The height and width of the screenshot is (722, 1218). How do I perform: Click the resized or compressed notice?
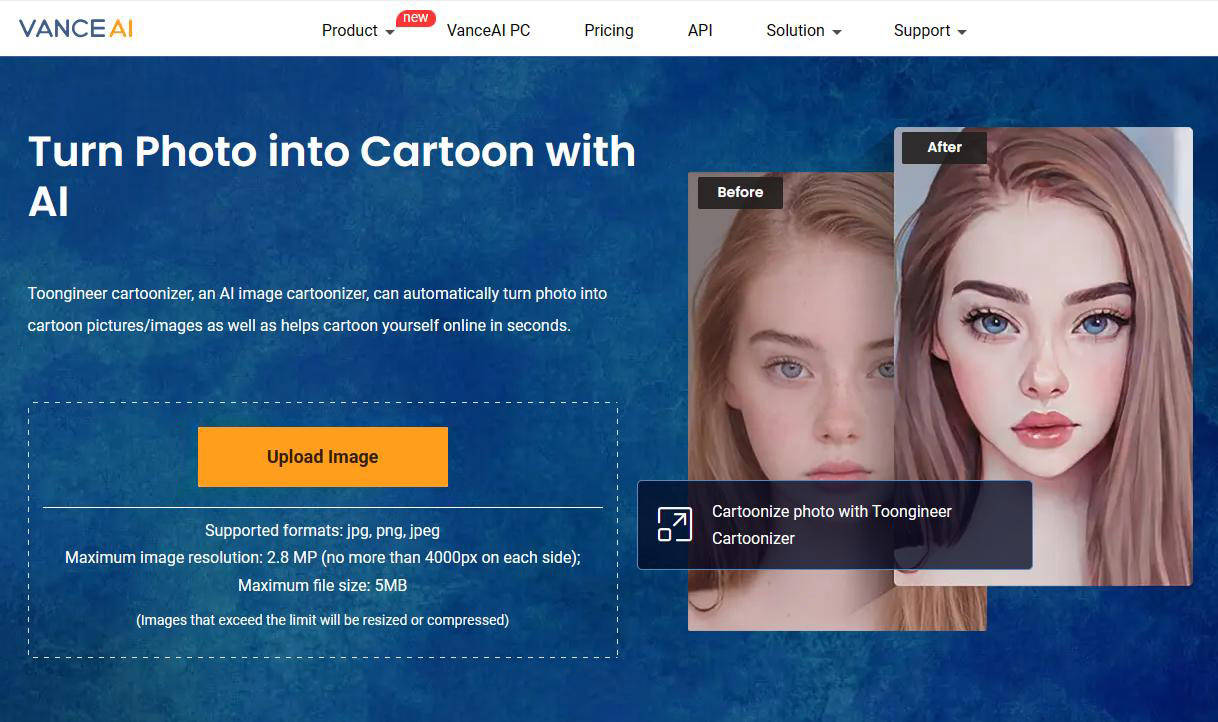322,620
